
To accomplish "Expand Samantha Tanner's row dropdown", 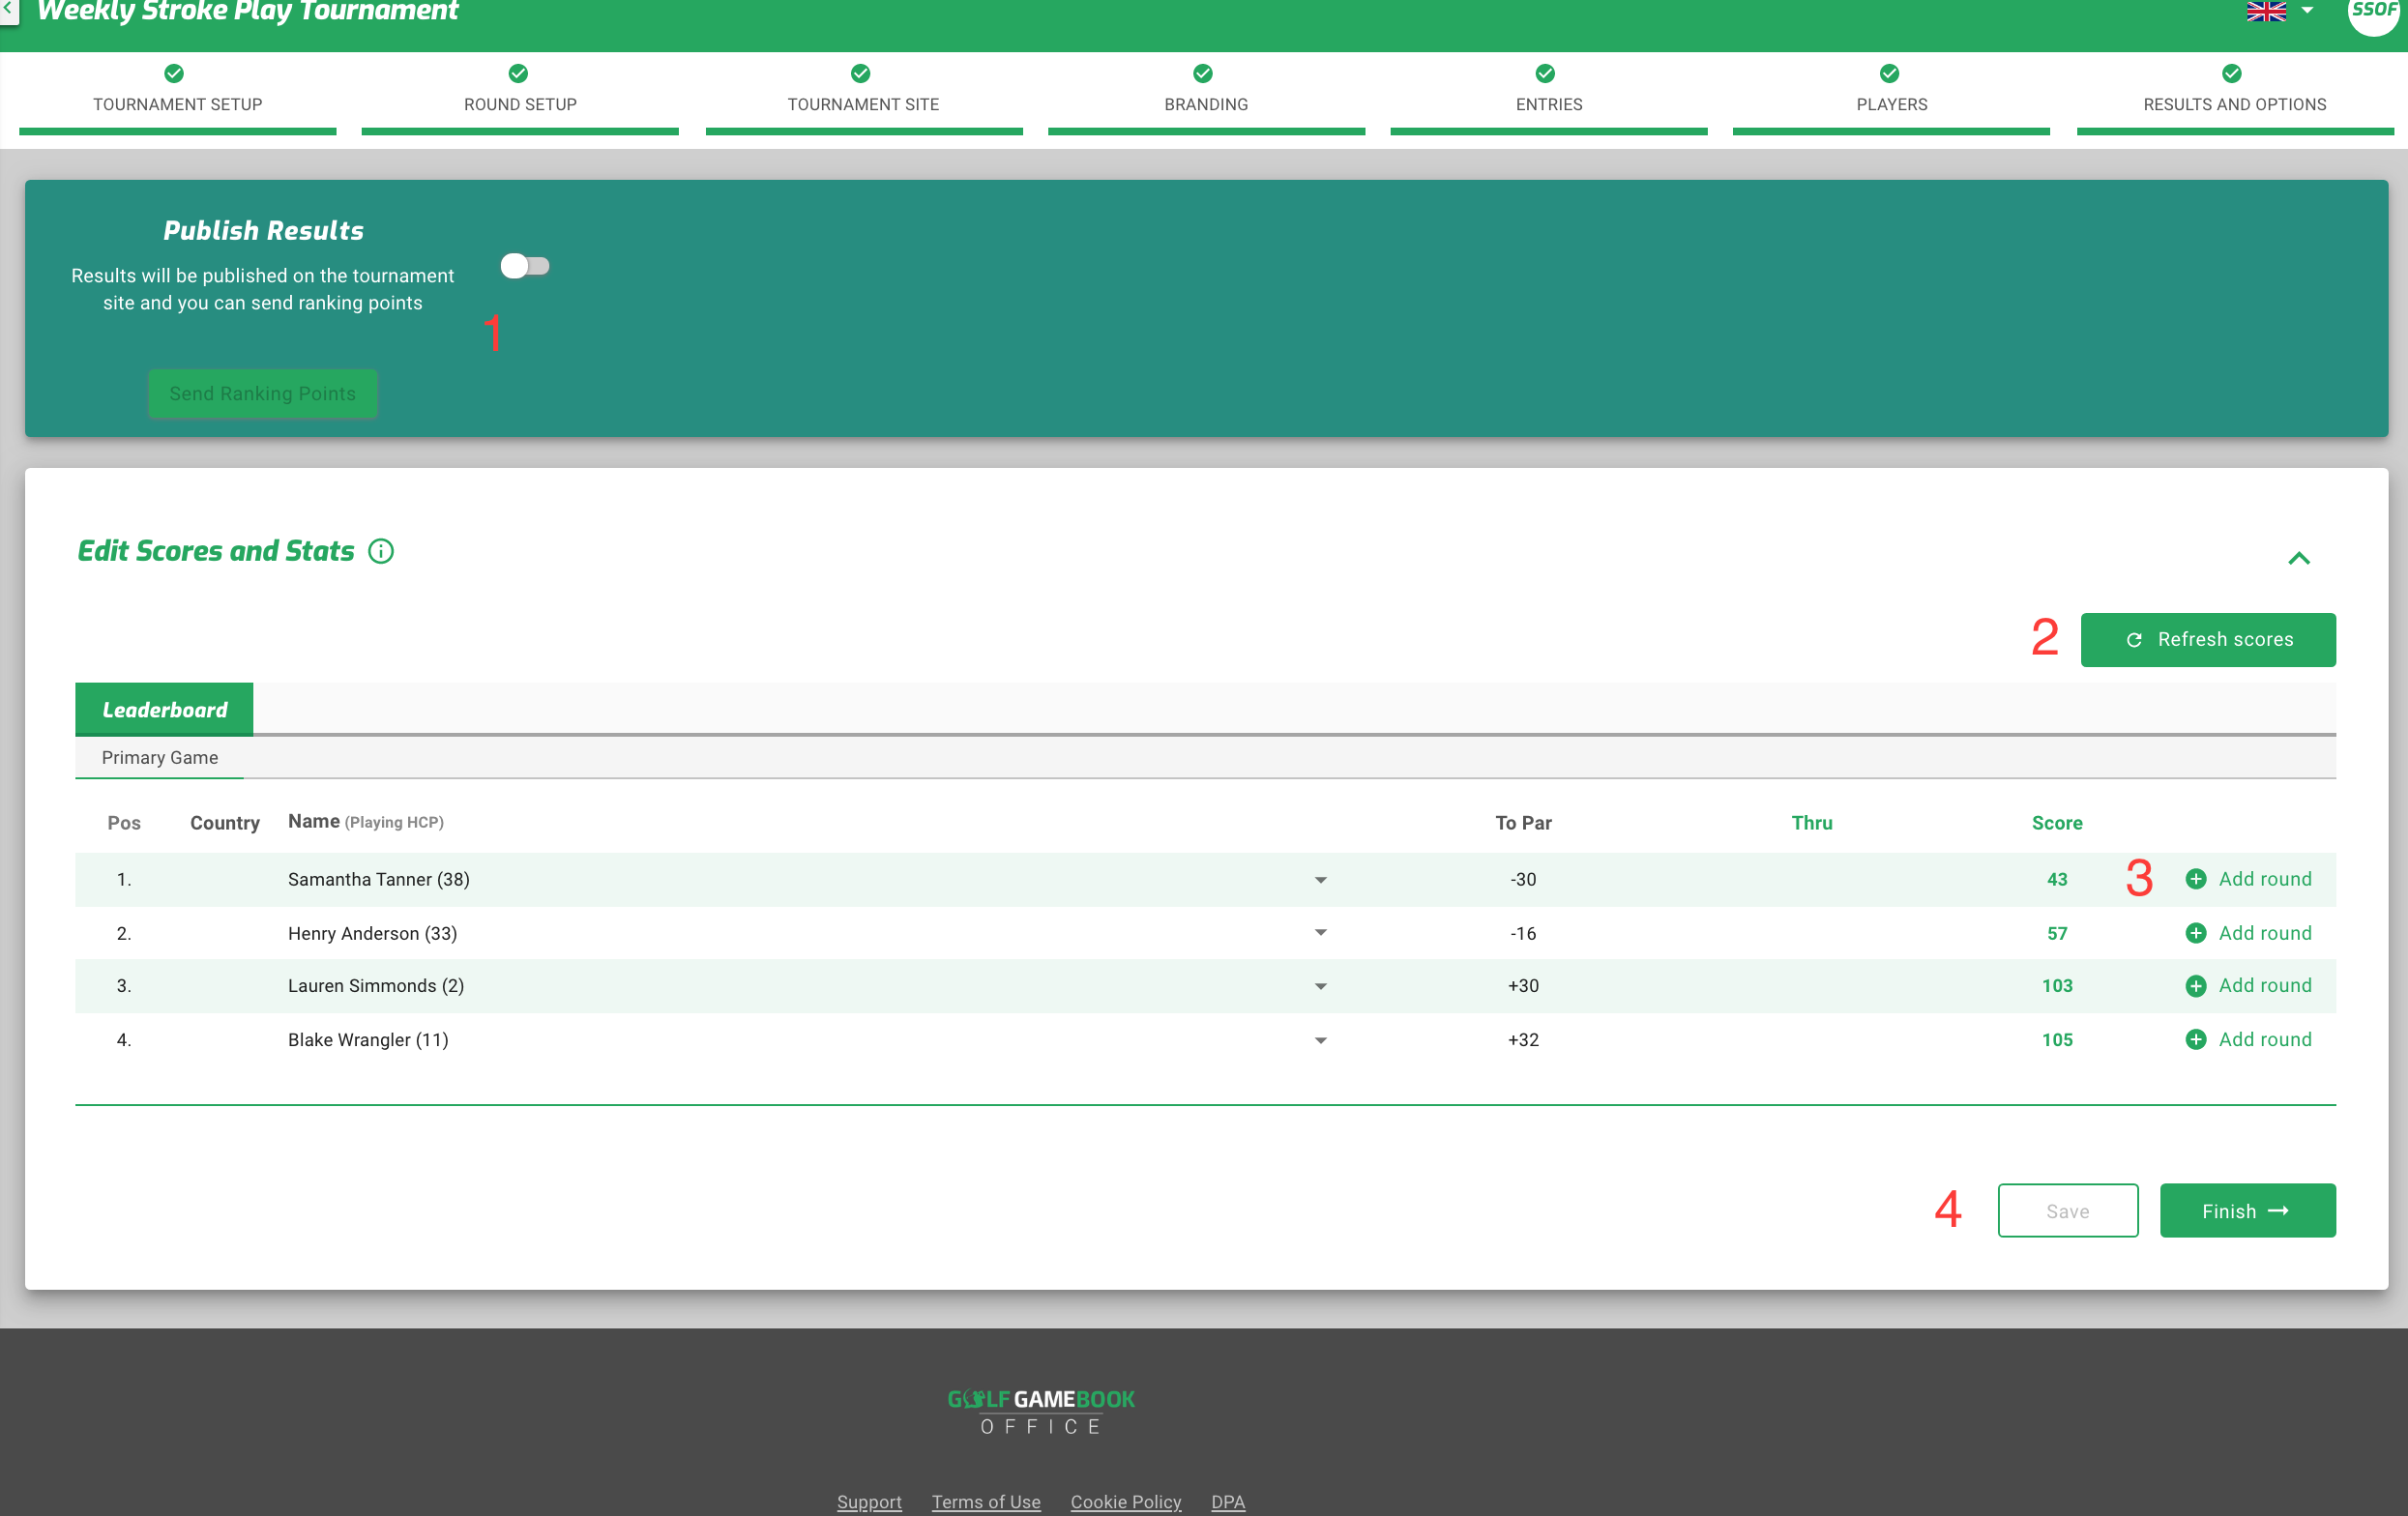I will 1321,880.
